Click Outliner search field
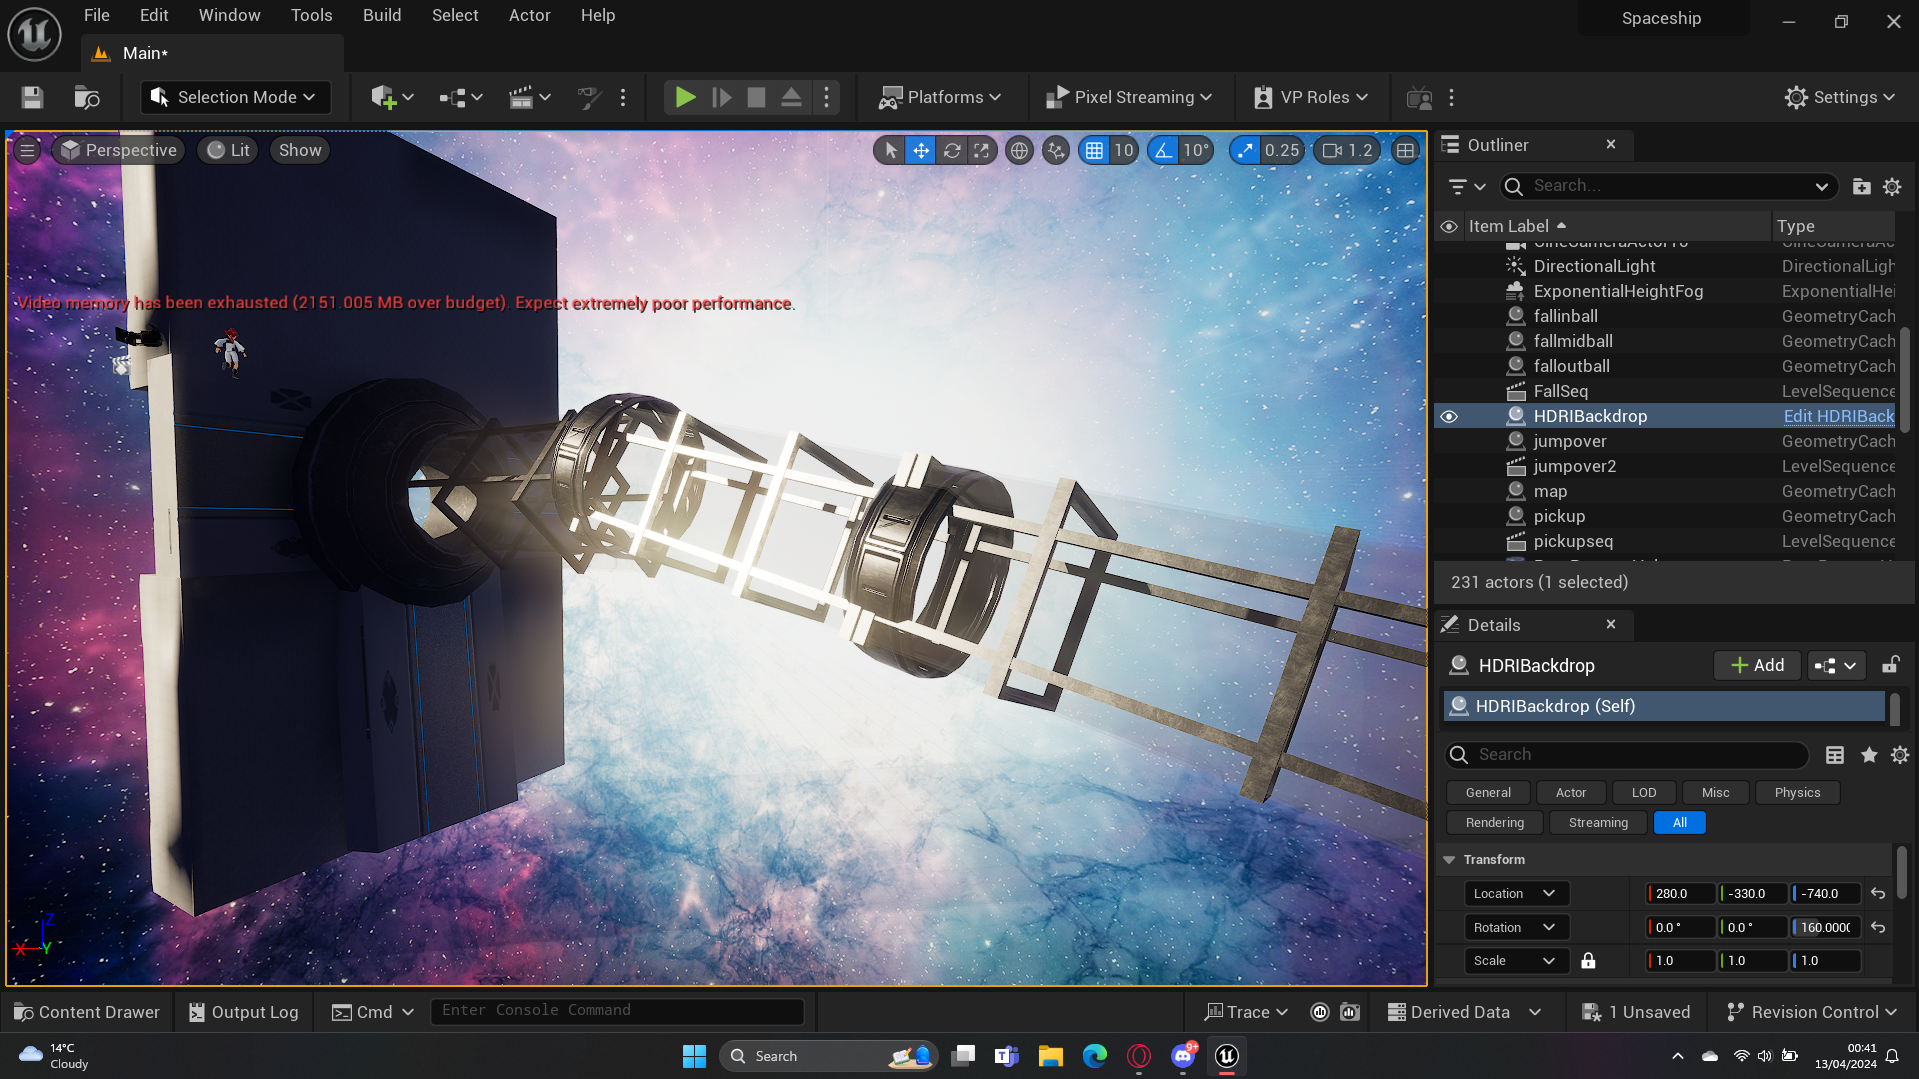This screenshot has height=1079, width=1919. click(x=1669, y=186)
